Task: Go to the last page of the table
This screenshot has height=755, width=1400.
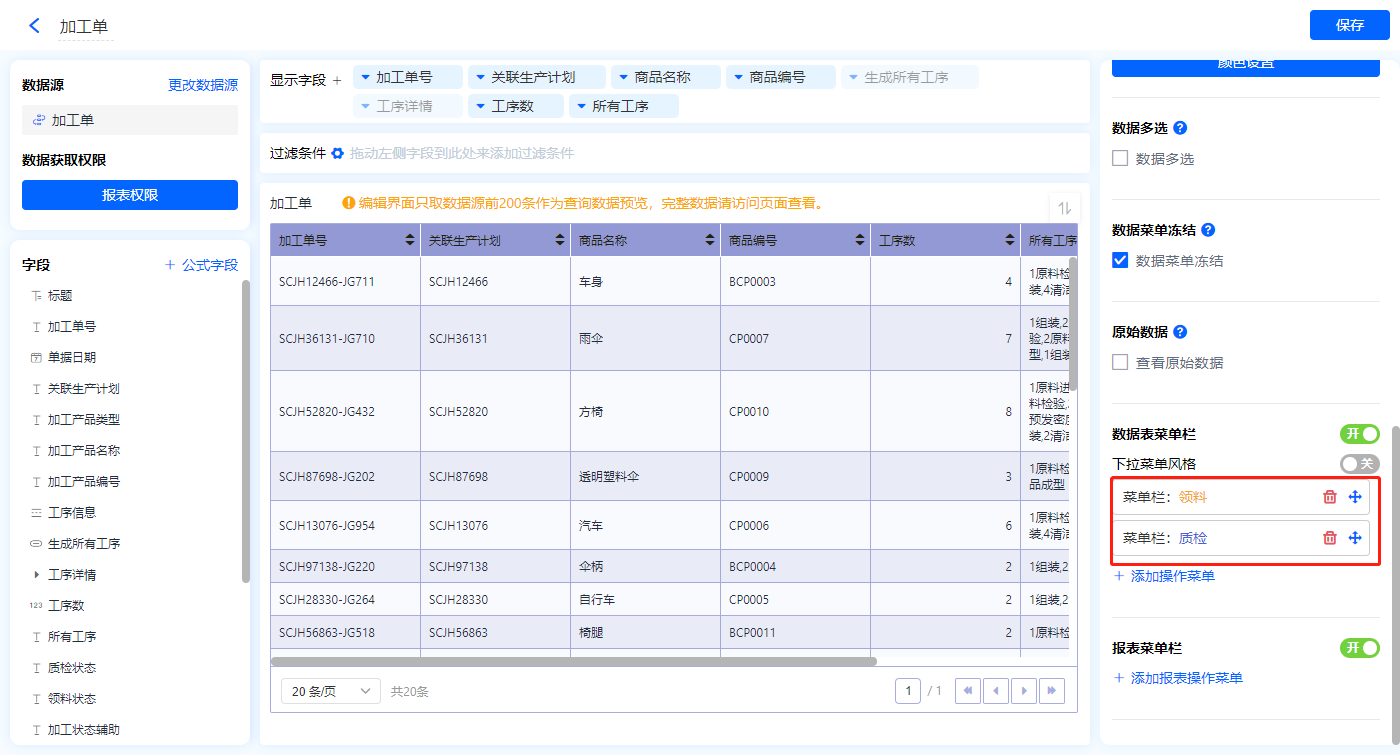Action: [x=1051, y=691]
